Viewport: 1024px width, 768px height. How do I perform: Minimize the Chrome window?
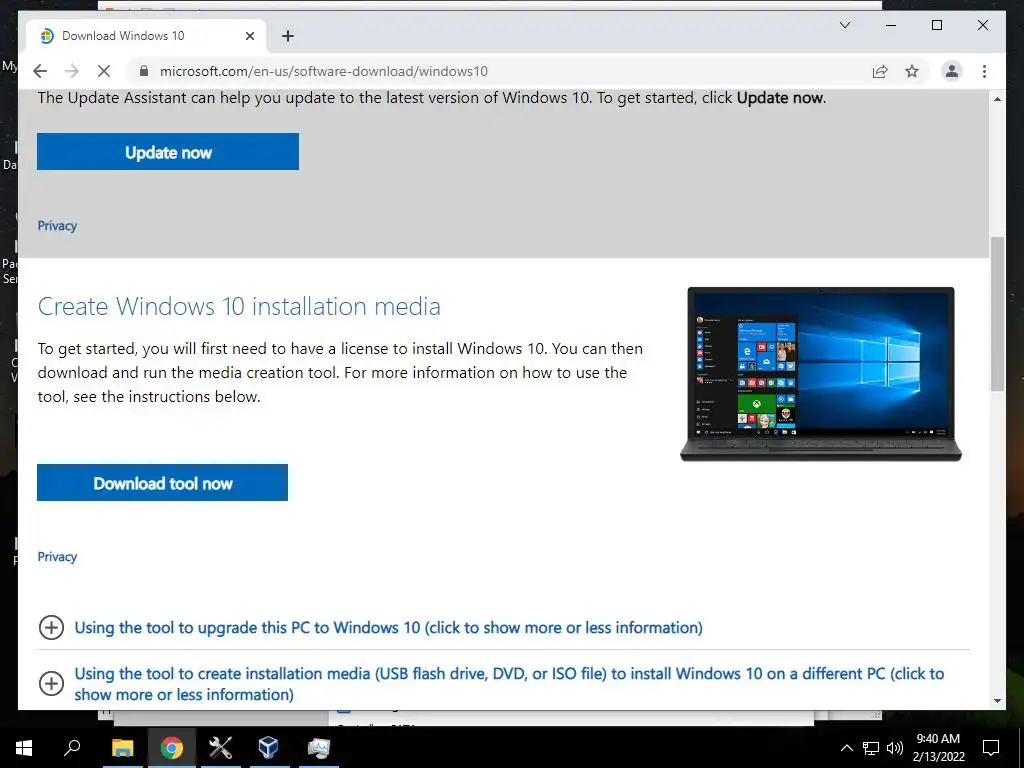(x=891, y=25)
